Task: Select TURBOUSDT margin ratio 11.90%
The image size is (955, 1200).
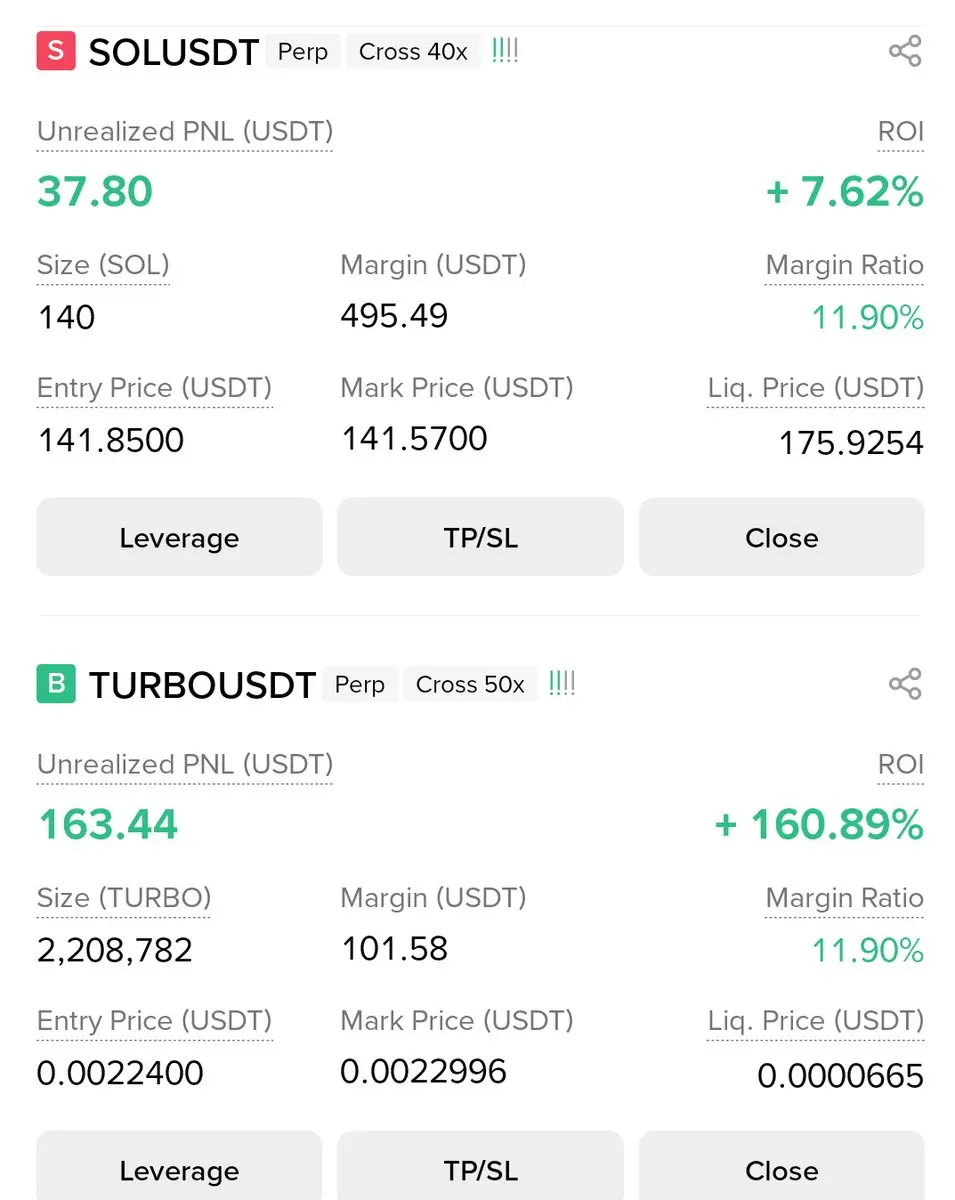Action: click(867, 950)
